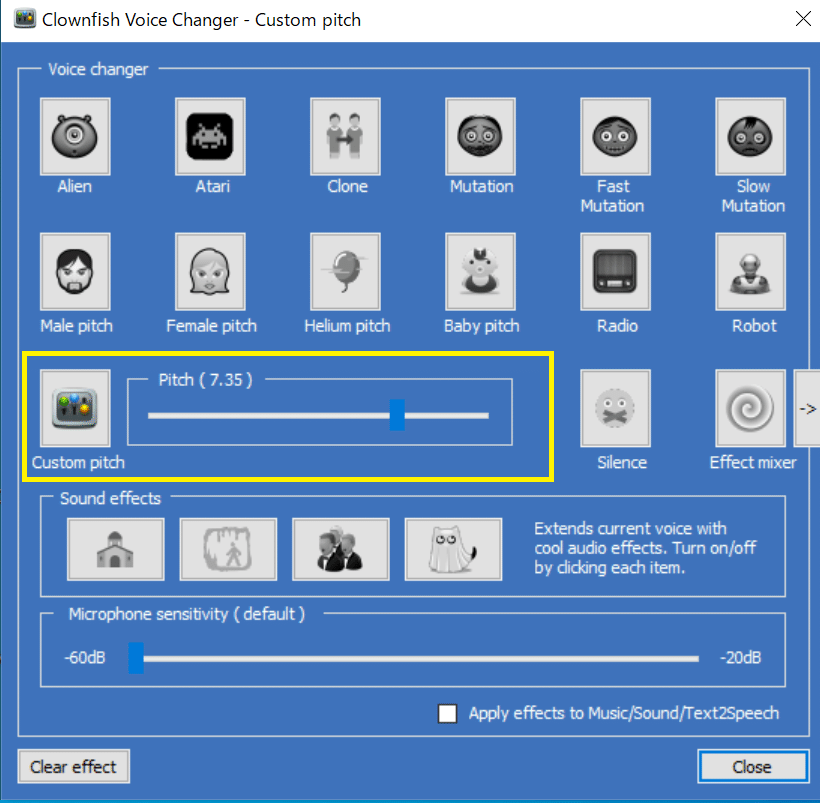The height and width of the screenshot is (803, 820).
Task: Click the -20dB sensitivity label
Action: 741,658
